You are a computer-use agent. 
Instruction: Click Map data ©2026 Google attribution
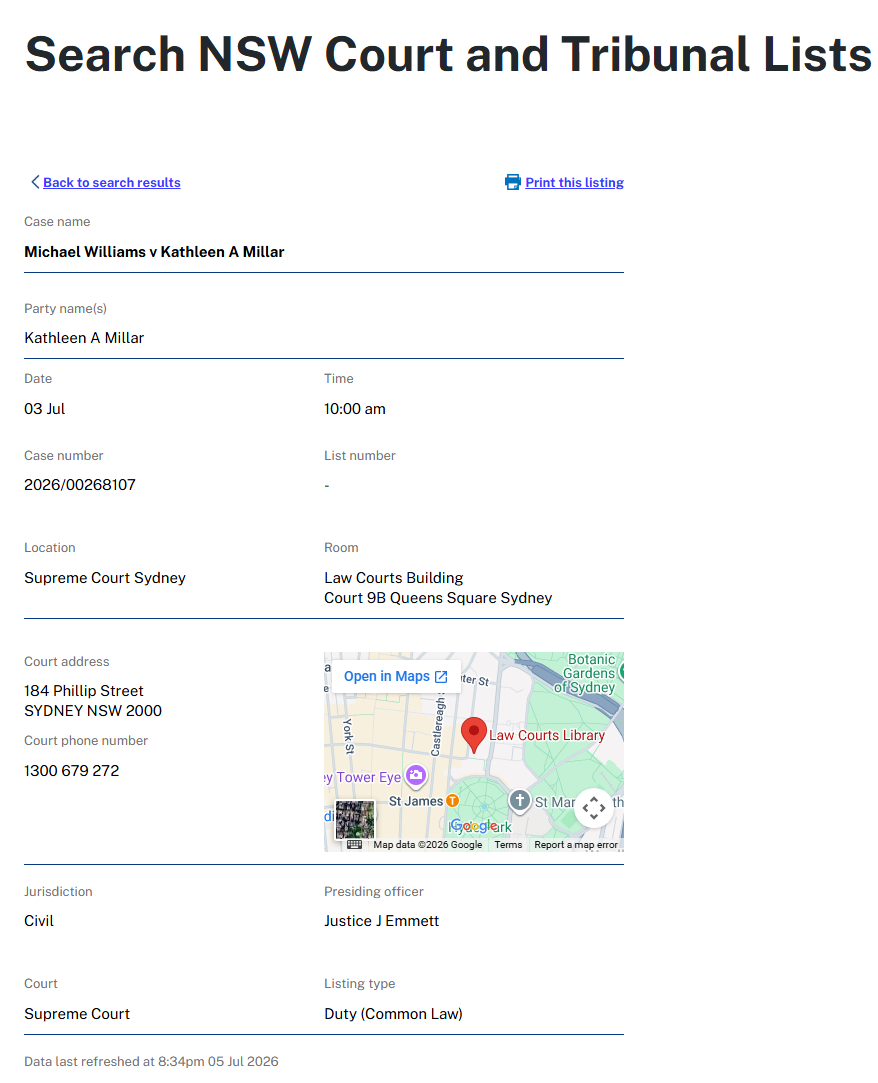pos(428,845)
